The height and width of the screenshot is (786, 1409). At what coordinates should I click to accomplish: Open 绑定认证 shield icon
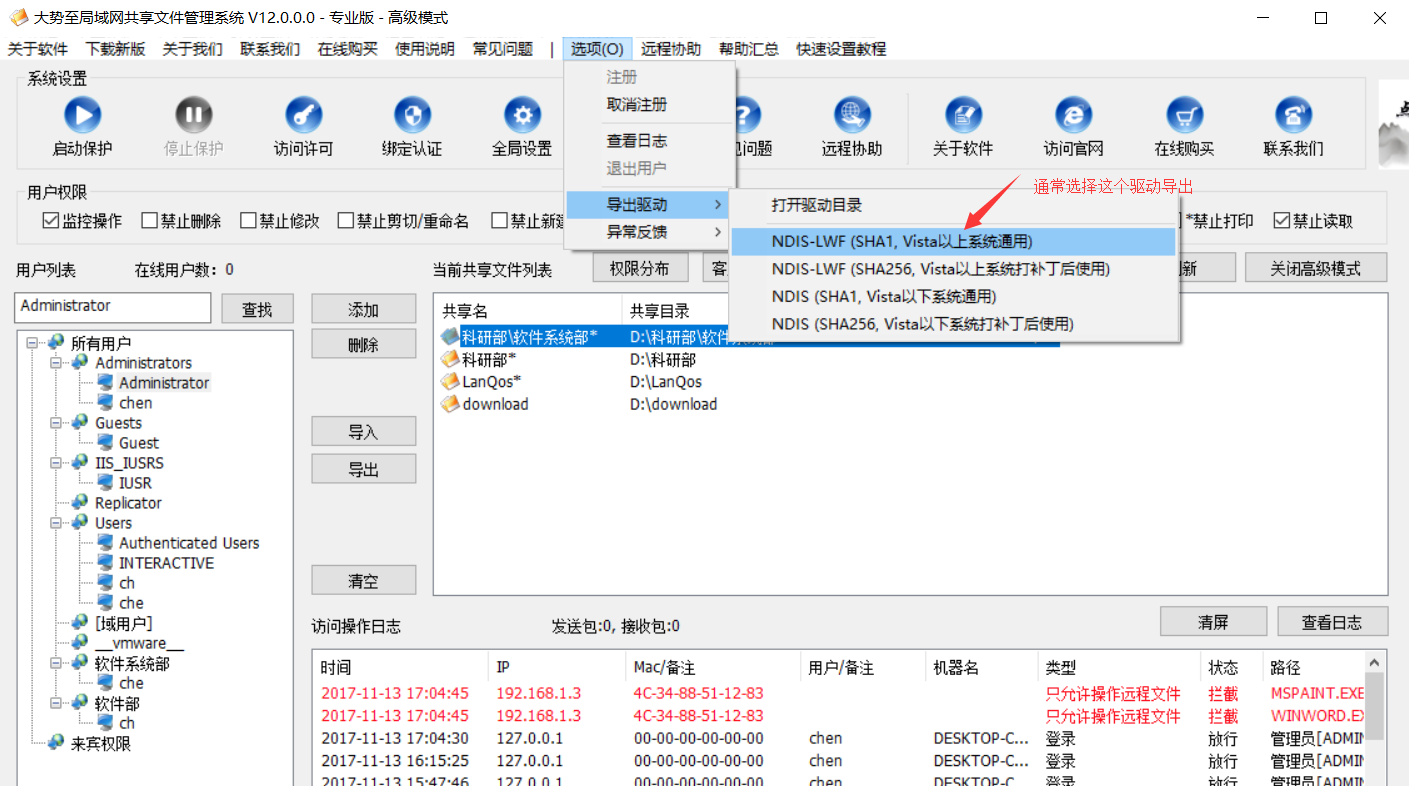(x=412, y=116)
